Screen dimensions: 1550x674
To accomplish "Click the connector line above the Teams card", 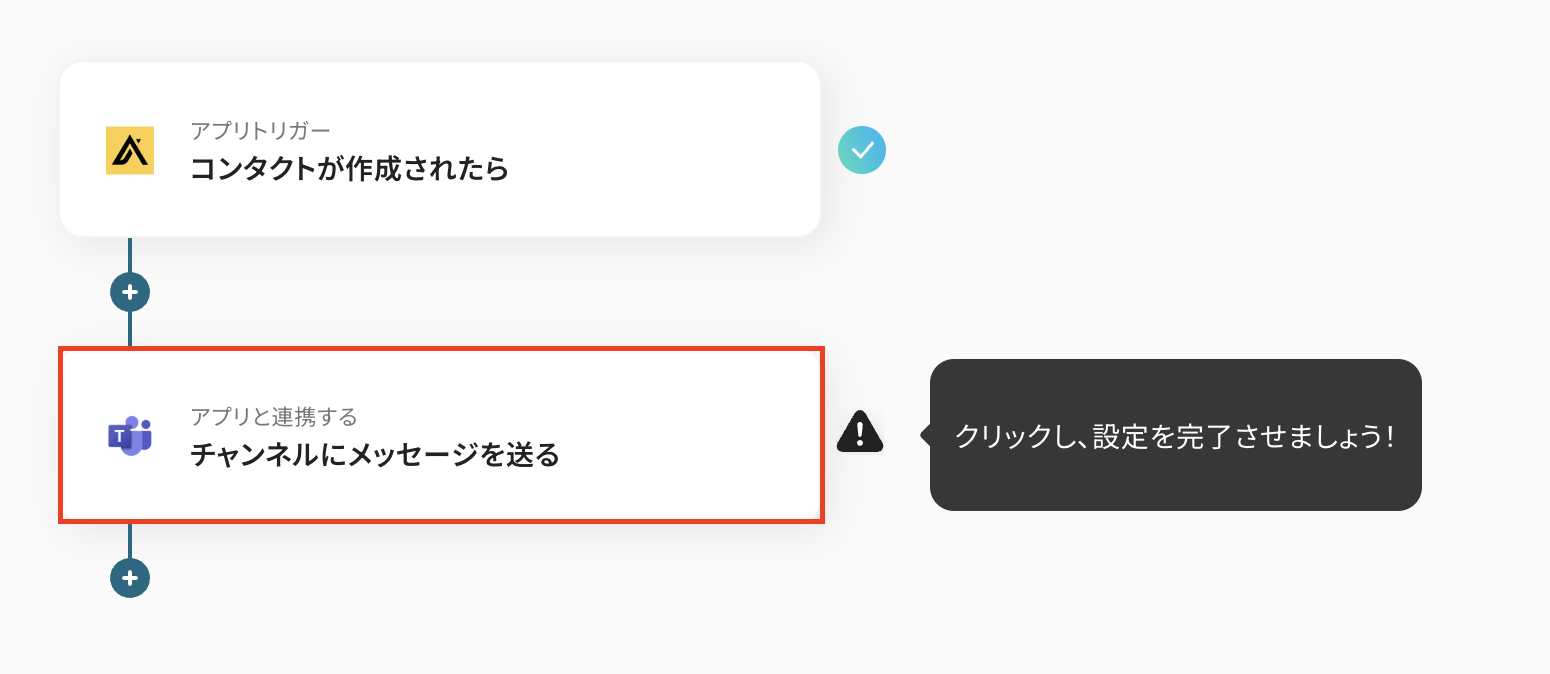I will (x=130, y=329).
